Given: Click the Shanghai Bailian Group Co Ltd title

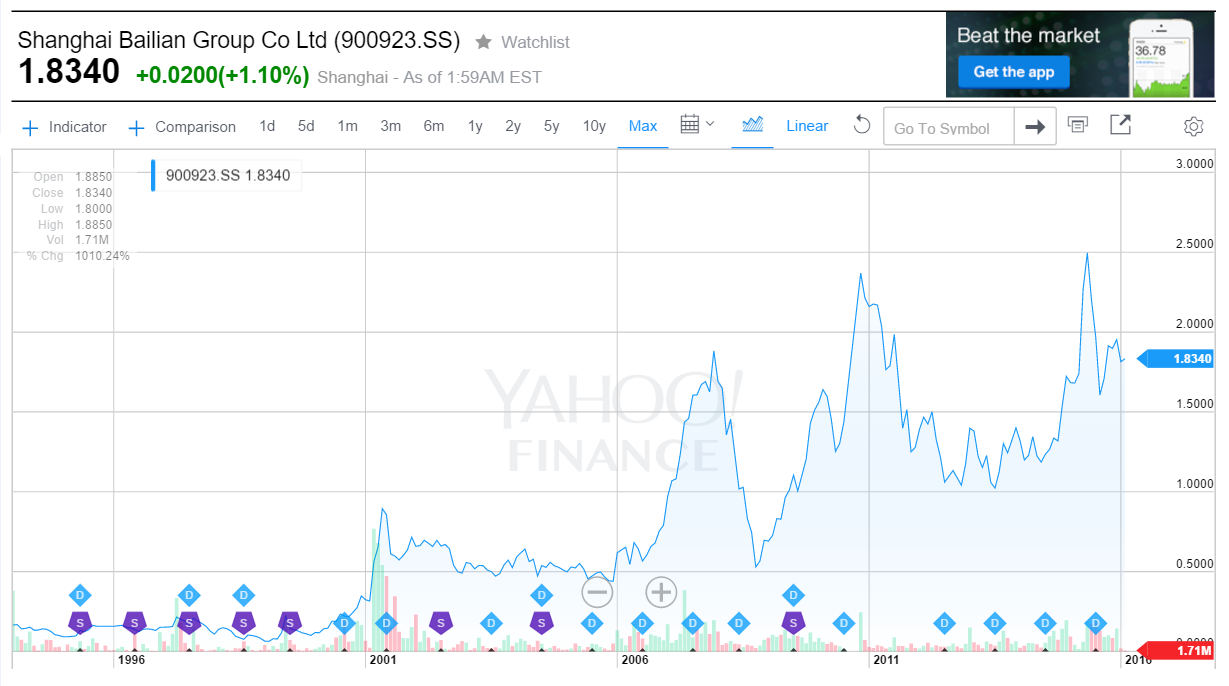Looking at the screenshot, I should tap(239, 41).
